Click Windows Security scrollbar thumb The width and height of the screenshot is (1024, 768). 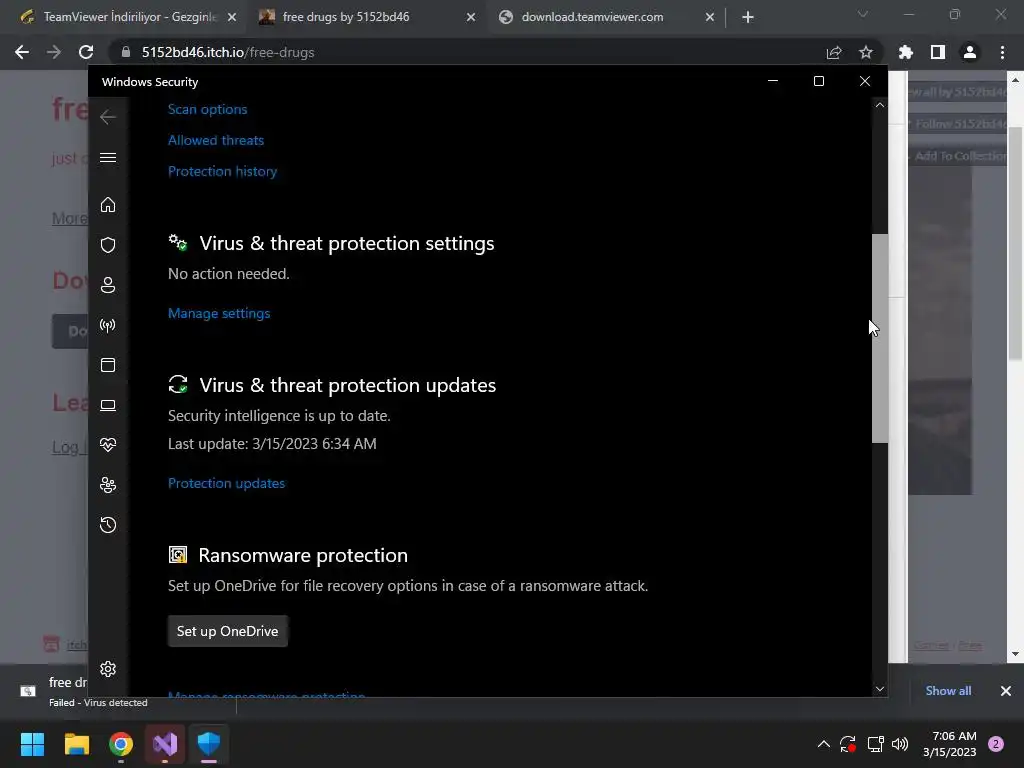pos(880,338)
